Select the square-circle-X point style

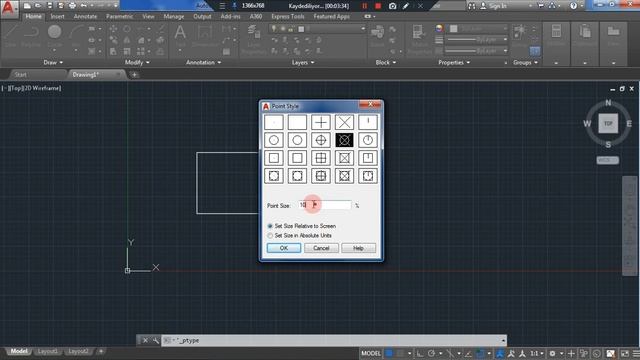(x=344, y=176)
